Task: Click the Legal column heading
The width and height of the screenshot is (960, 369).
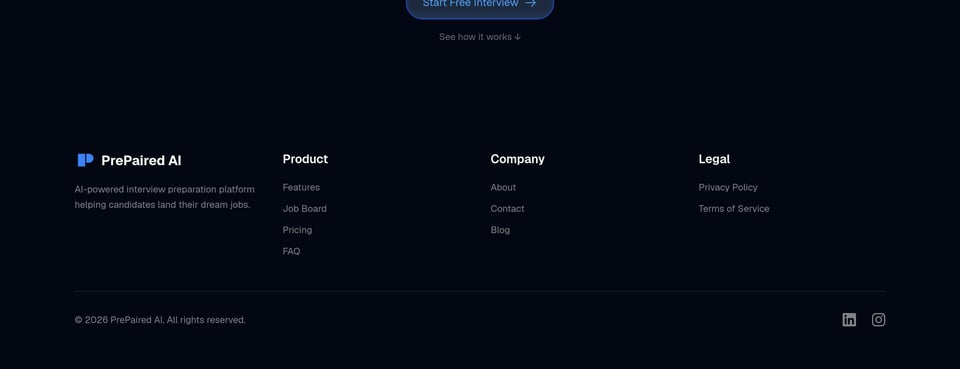Action: (x=714, y=159)
